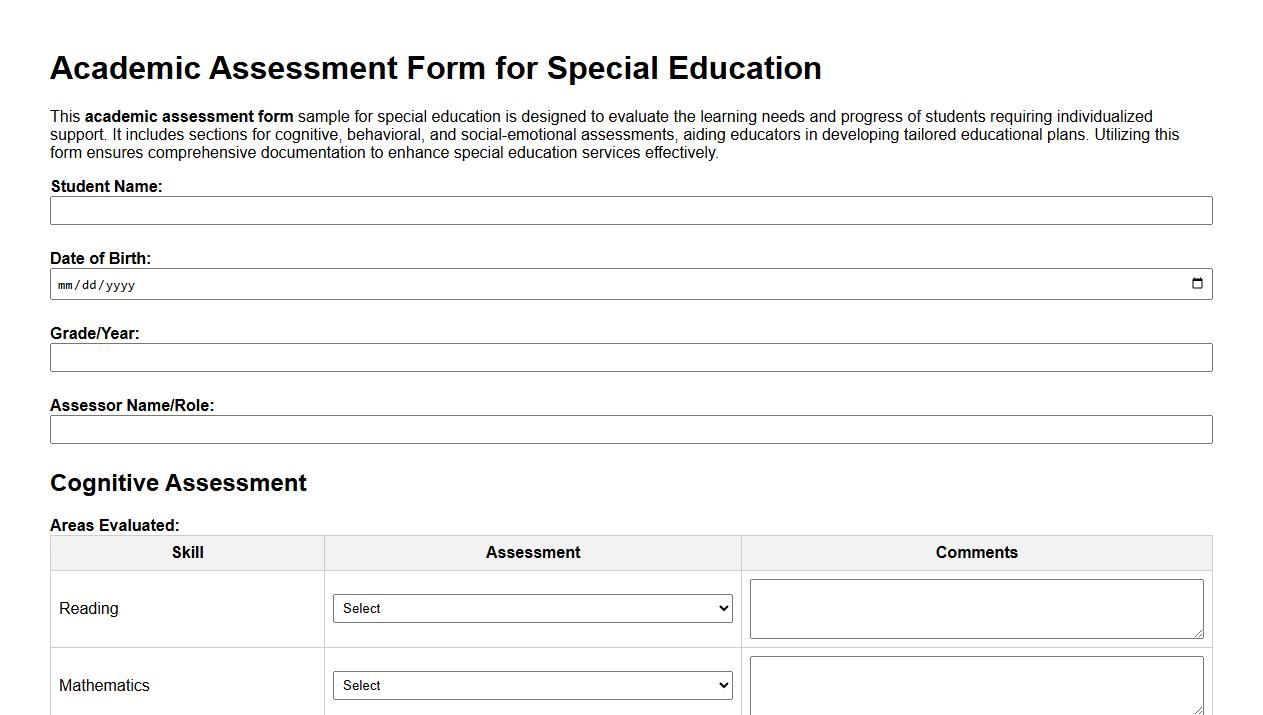Click the Mathematics comments text area

click(x=976, y=685)
